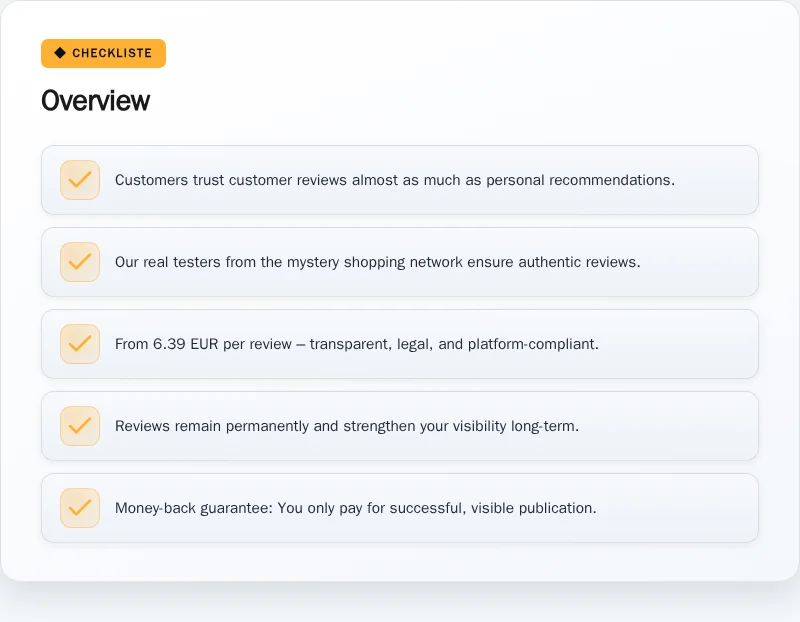Select the From 6.39 EUR per review row

pos(400,344)
